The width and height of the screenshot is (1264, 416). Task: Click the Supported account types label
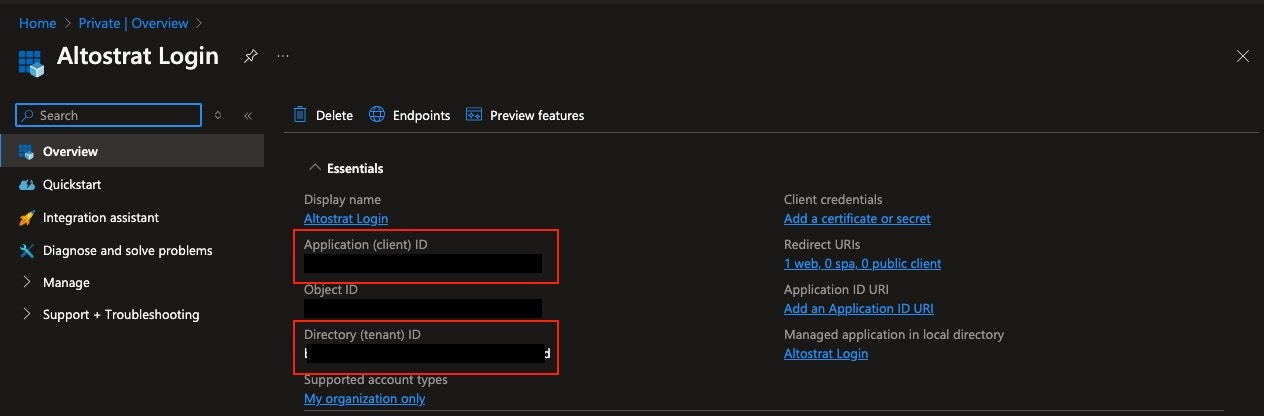[376, 379]
